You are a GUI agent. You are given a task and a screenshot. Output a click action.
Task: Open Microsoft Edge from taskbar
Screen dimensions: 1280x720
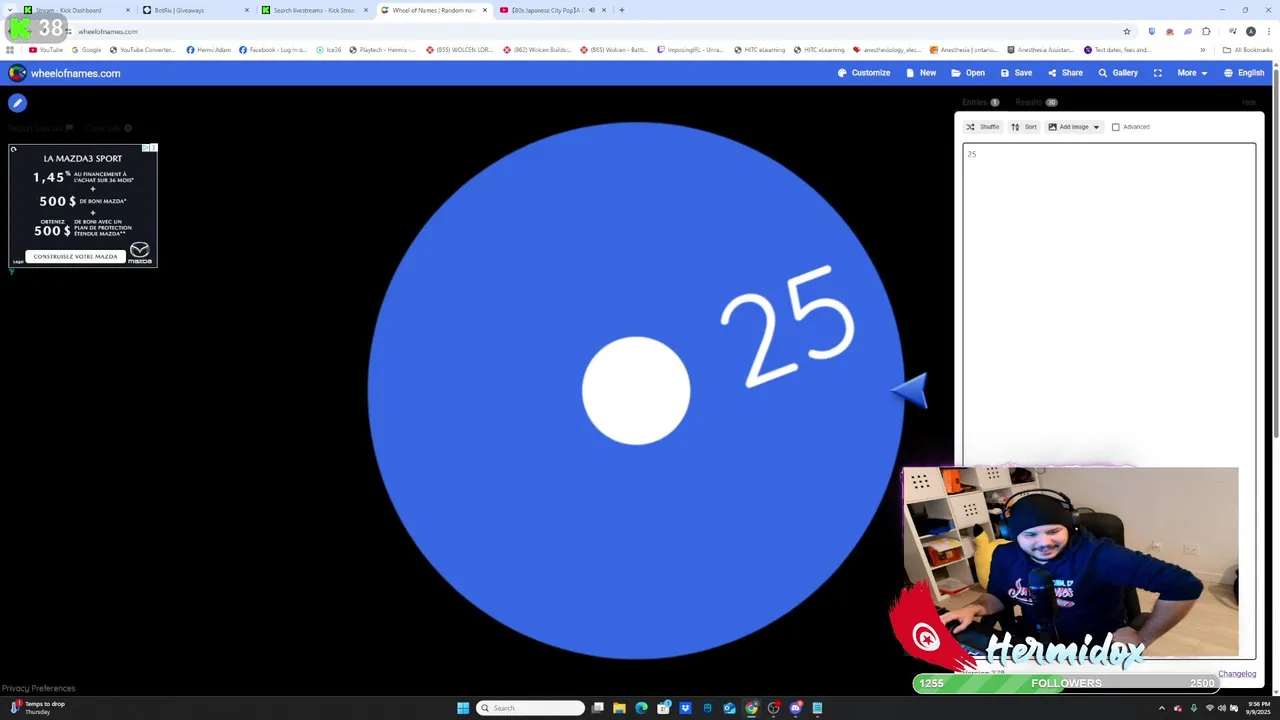point(642,708)
